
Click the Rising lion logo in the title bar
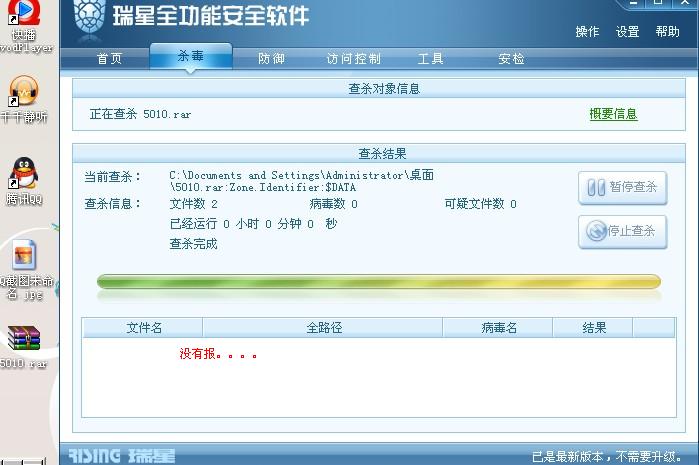tap(90, 18)
